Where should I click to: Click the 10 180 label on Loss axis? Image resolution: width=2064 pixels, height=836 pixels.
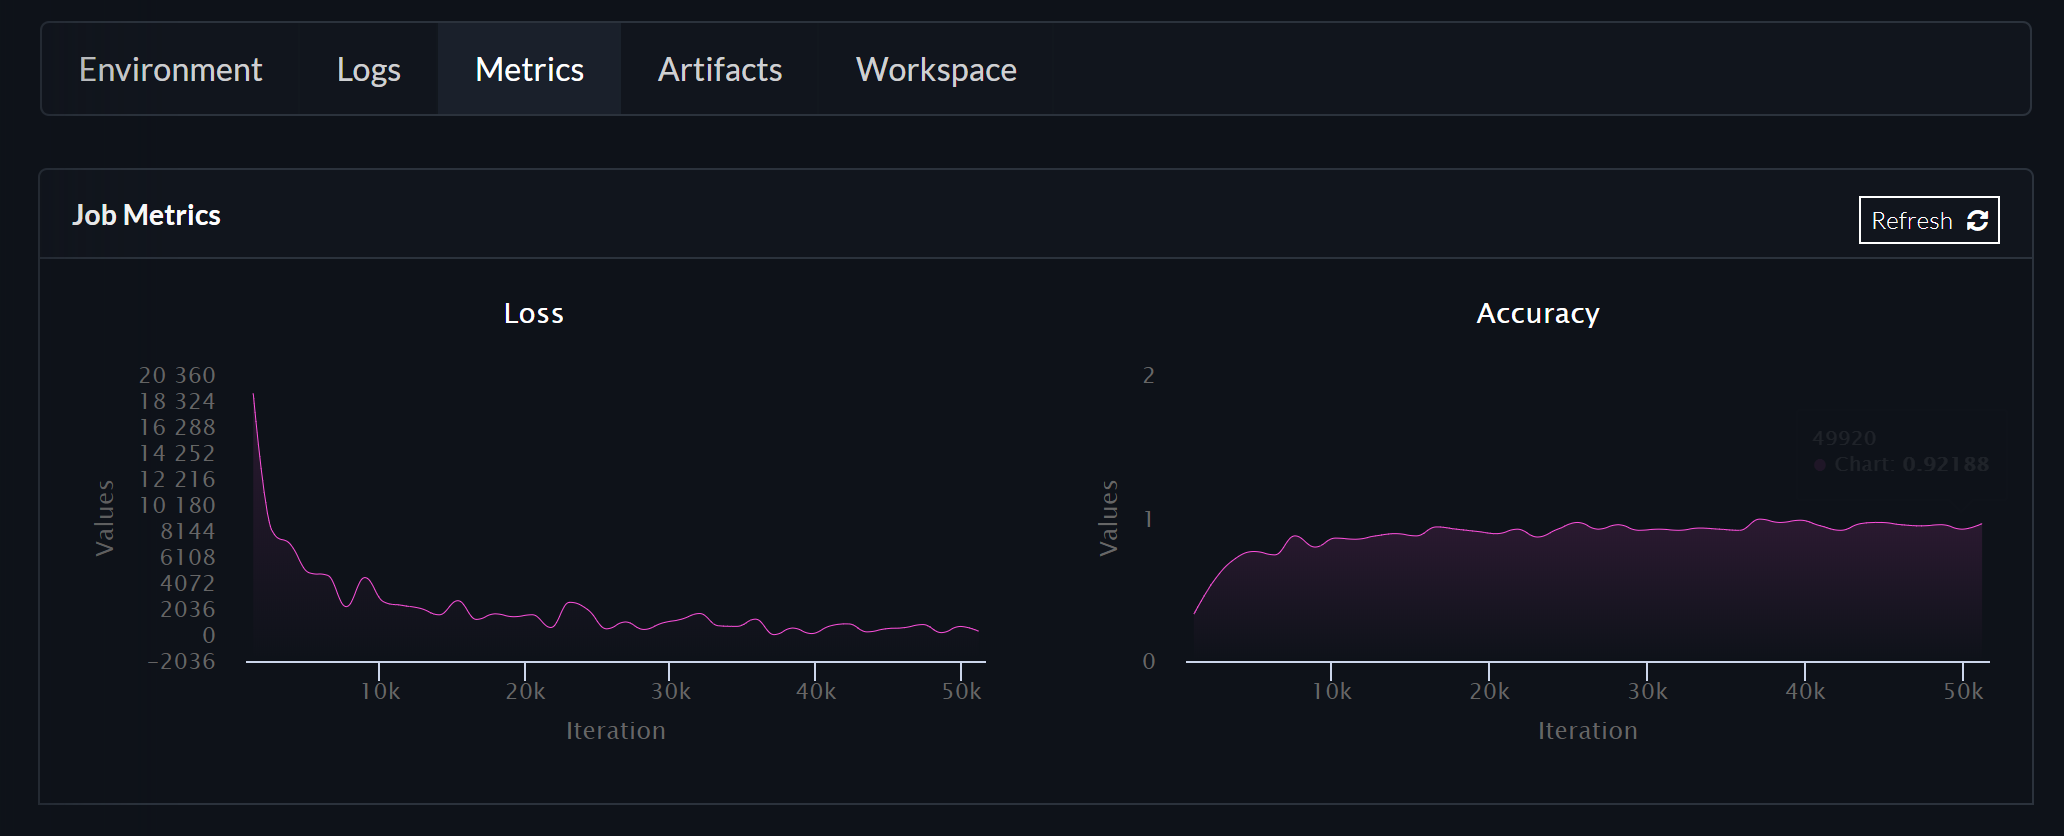(177, 505)
